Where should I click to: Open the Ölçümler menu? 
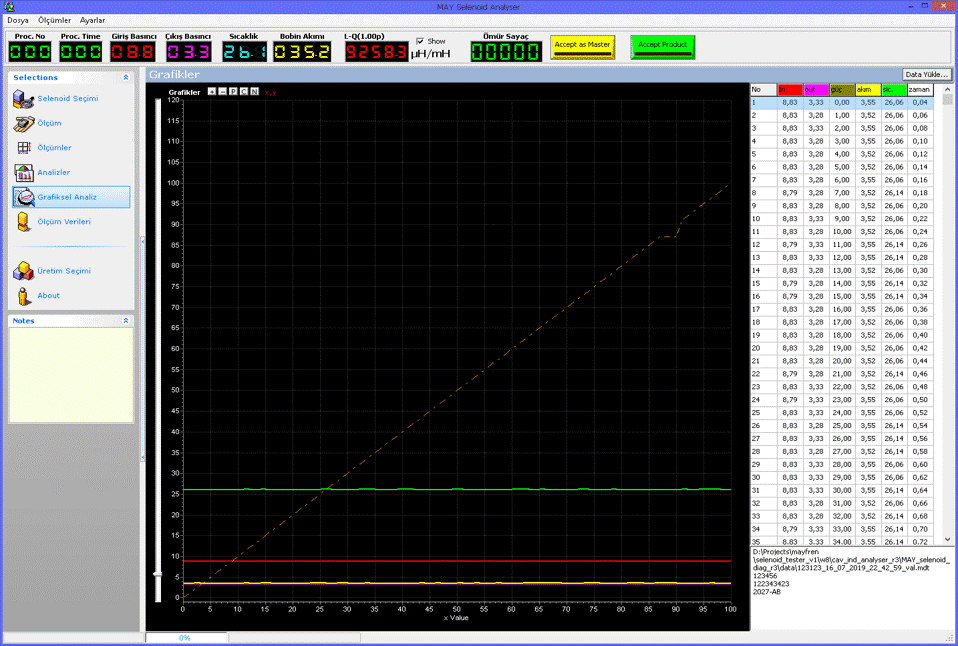(x=54, y=20)
